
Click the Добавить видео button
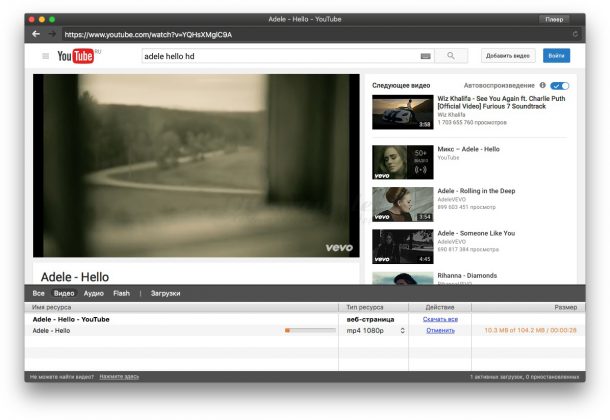[507, 56]
